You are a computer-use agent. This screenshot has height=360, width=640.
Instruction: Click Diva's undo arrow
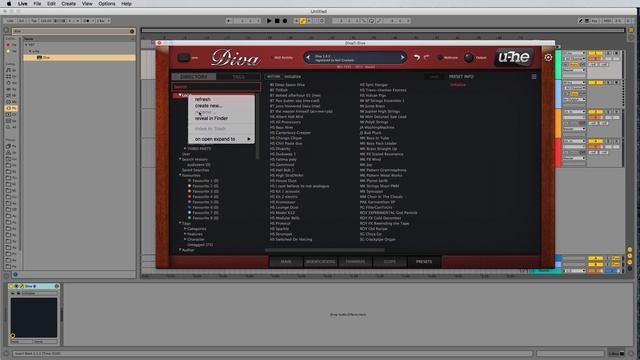(x=416, y=58)
